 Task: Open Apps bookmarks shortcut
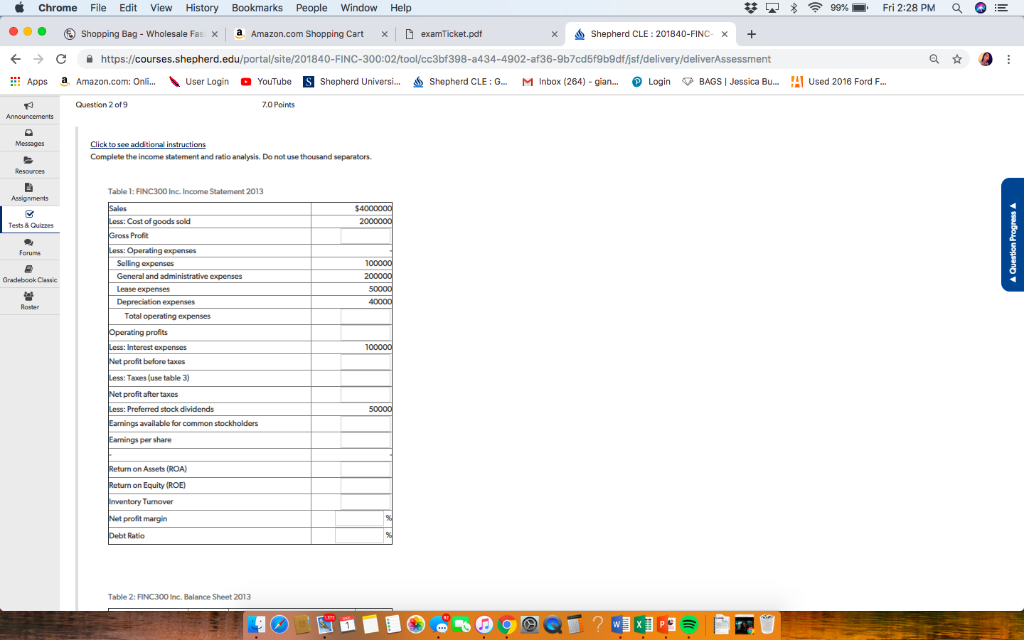point(29,82)
